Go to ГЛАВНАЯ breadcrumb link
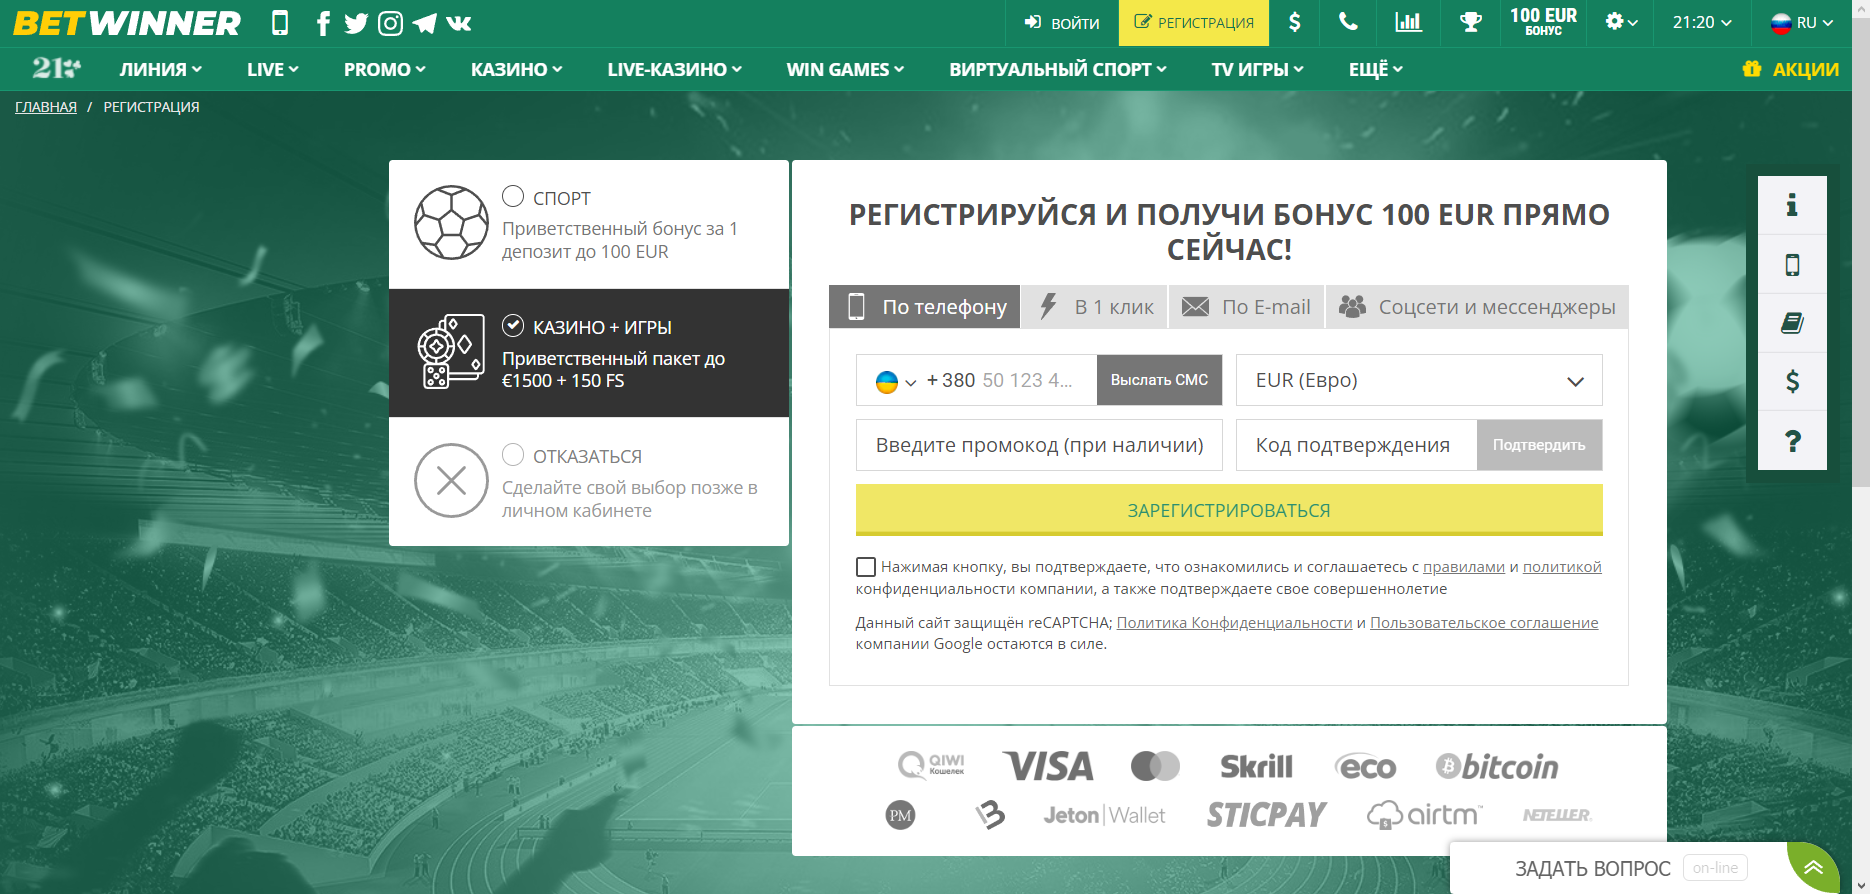This screenshot has width=1870, height=894. [x=46, y=107]
